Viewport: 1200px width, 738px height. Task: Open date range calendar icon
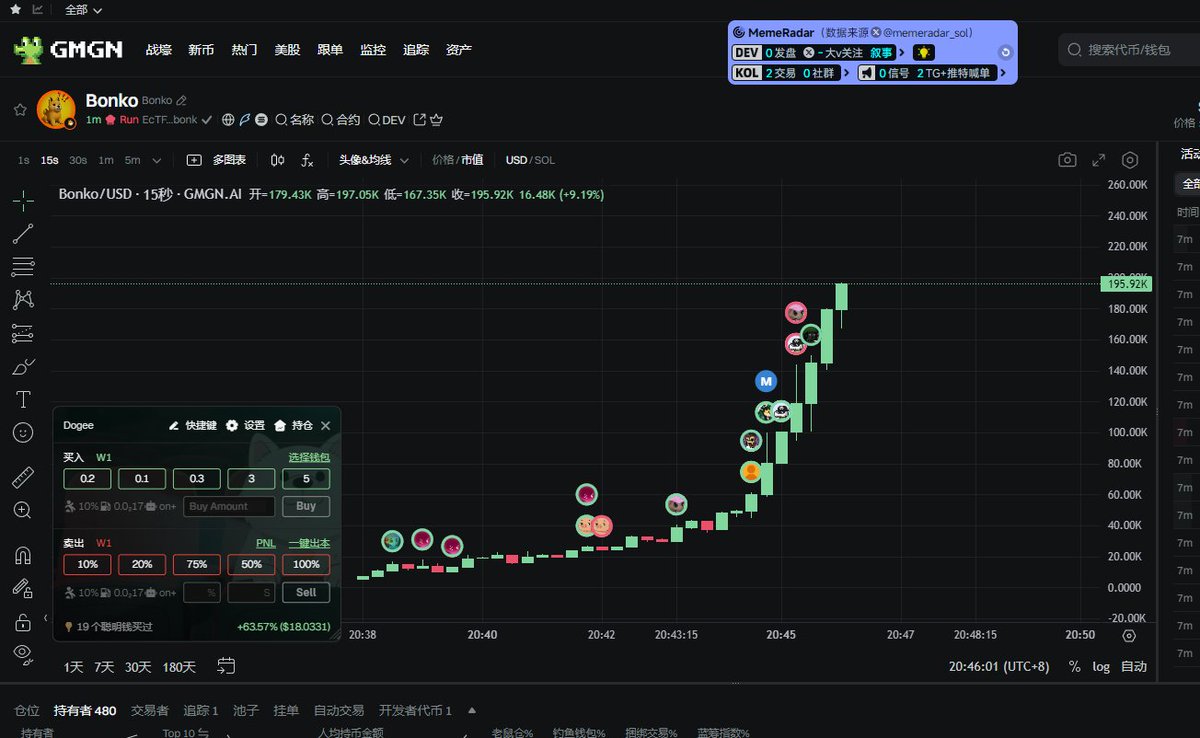[x=226, y=666]
